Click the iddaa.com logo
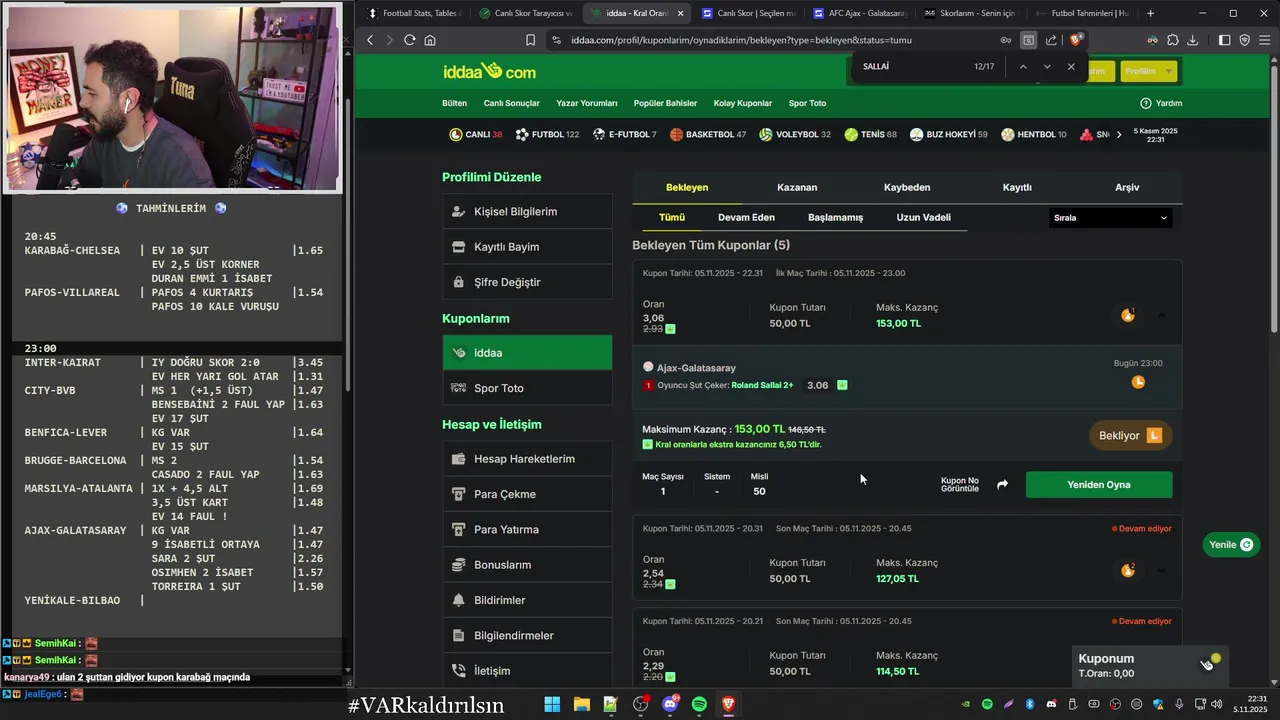The height and width of the screenshot is (720, 1280). [x=489, y=71]
